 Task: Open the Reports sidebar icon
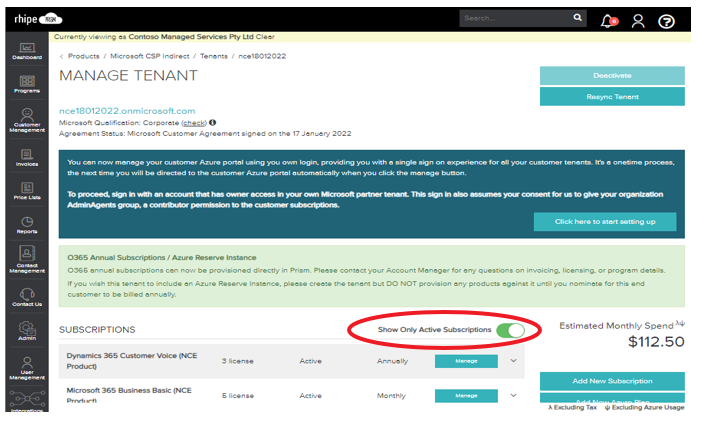tap(27, 225)
